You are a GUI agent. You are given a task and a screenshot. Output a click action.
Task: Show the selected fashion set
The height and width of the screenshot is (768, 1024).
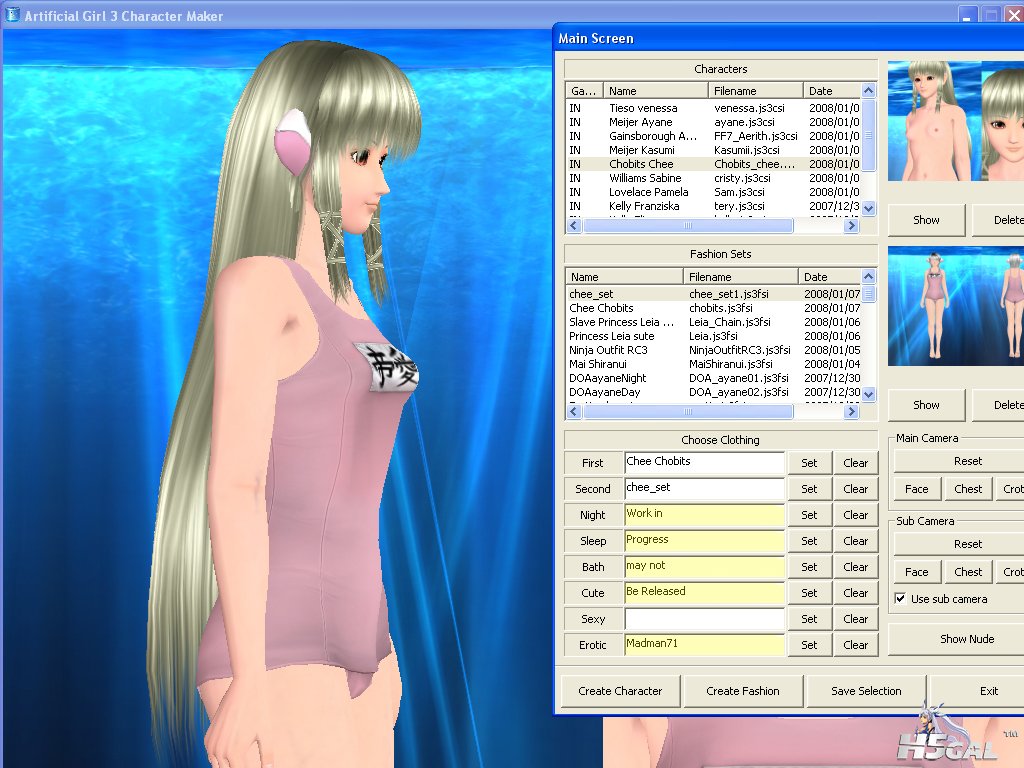coord(926,405)
